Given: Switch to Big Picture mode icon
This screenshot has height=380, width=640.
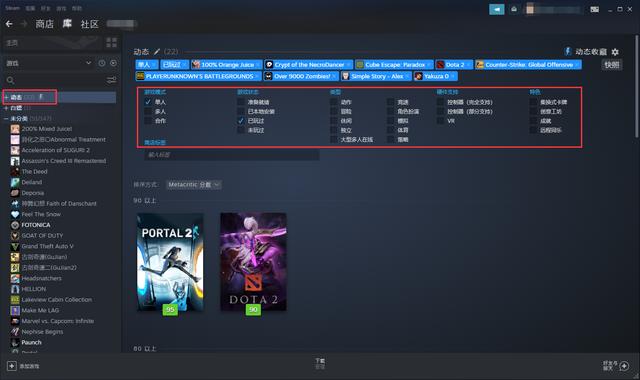Looking at the screenshot, I should [595, 9].
